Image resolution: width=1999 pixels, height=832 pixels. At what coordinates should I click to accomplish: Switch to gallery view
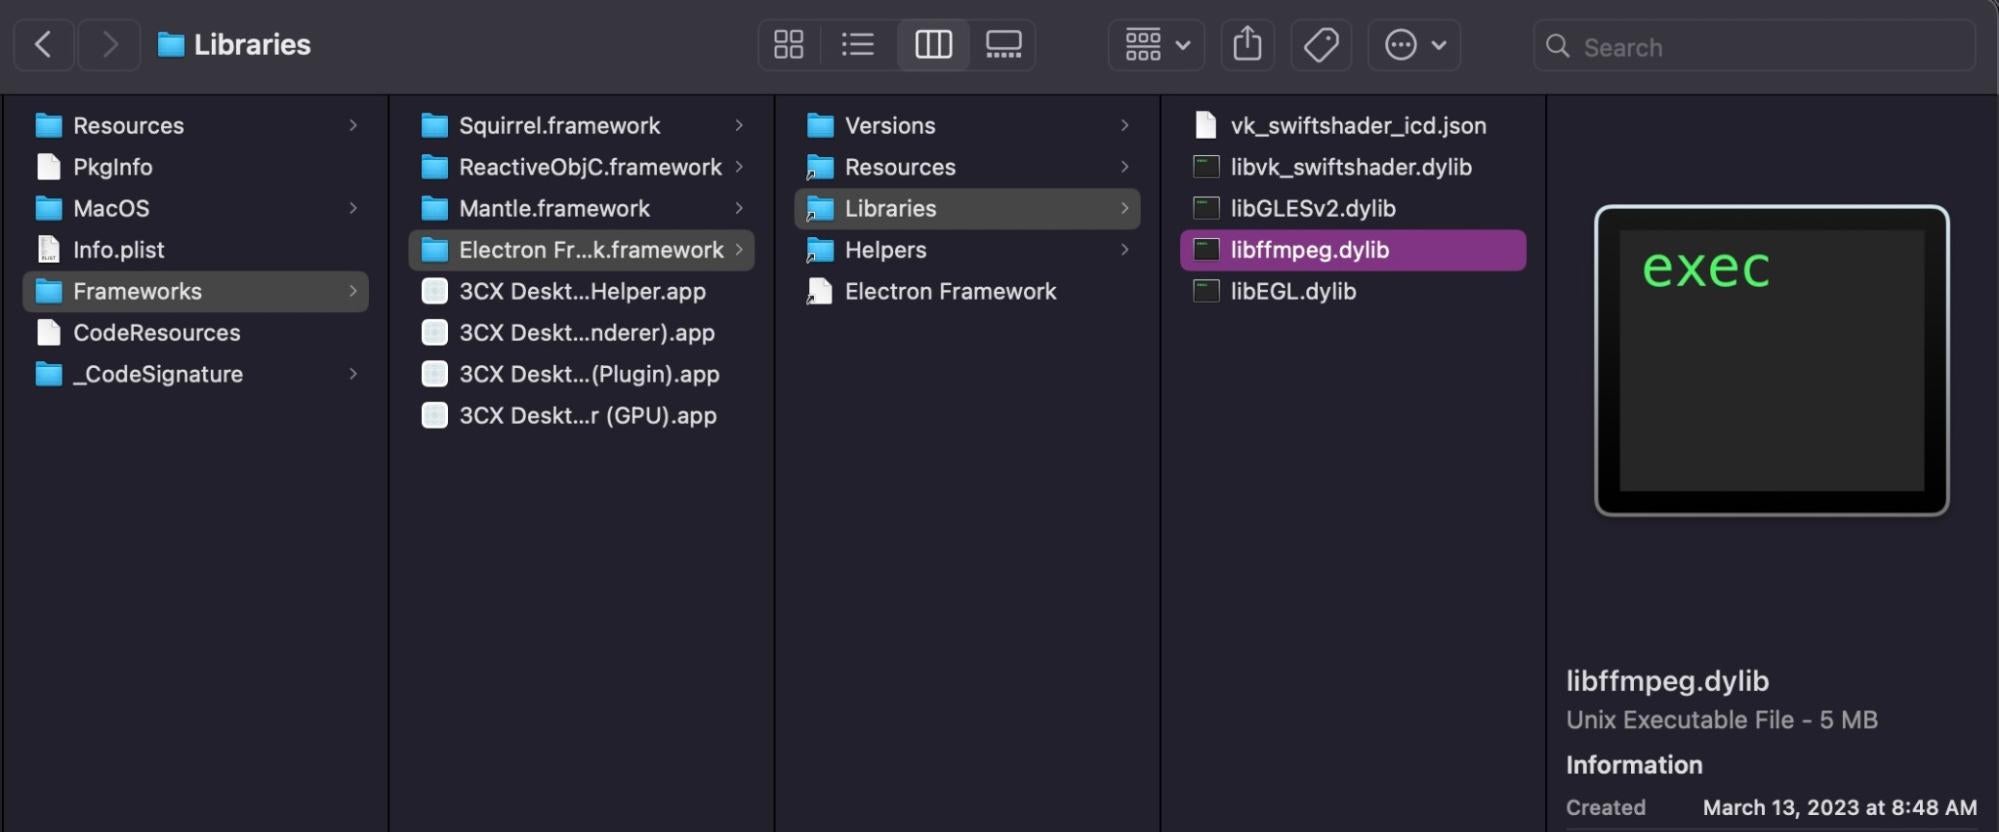point(1003,45)
